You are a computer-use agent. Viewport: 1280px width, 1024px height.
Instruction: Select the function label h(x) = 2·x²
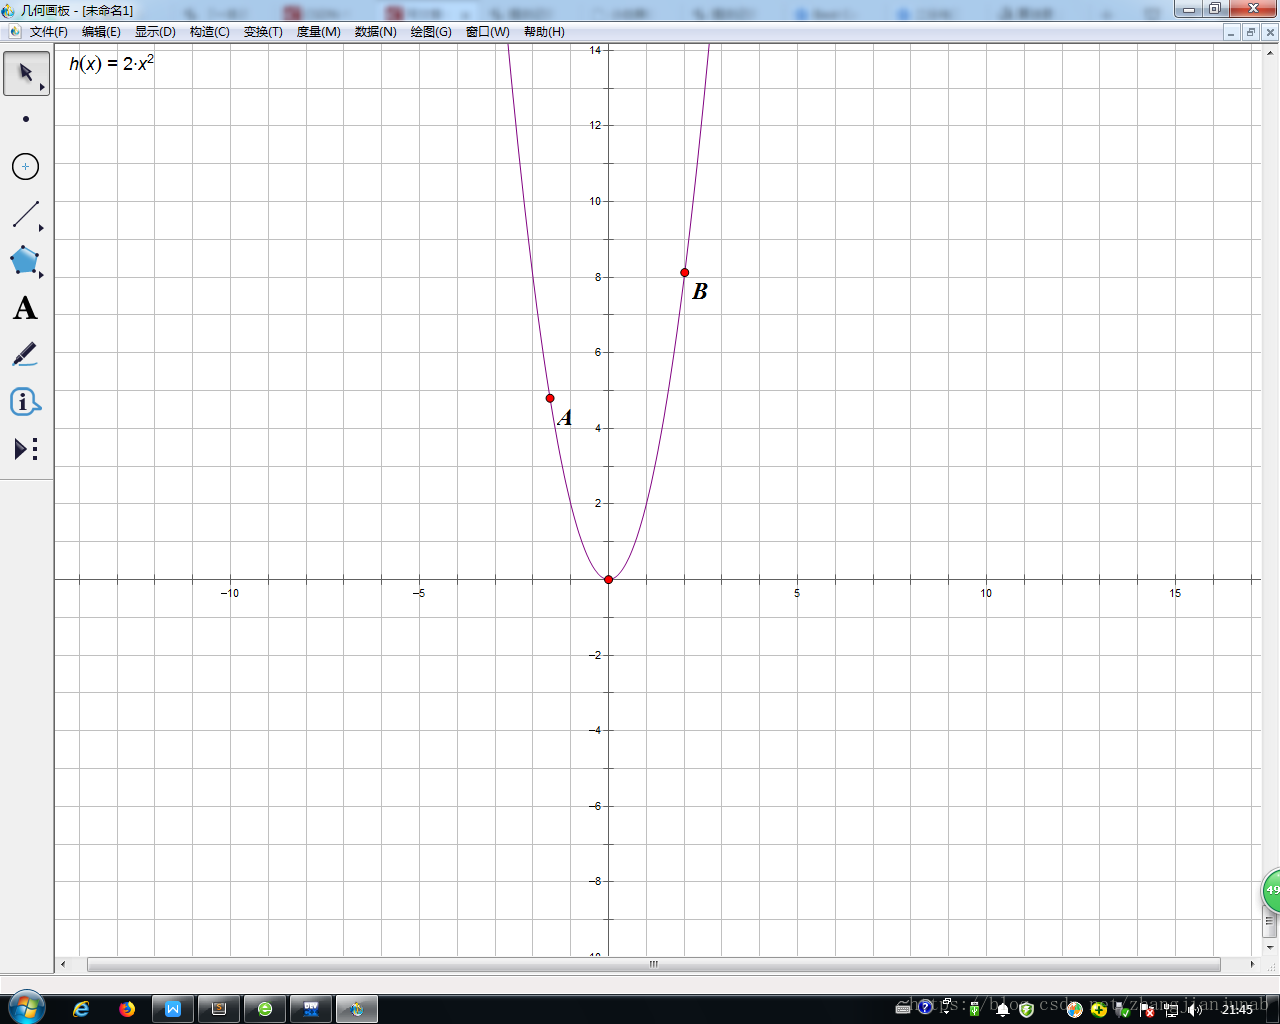click(x=111, y=63)
